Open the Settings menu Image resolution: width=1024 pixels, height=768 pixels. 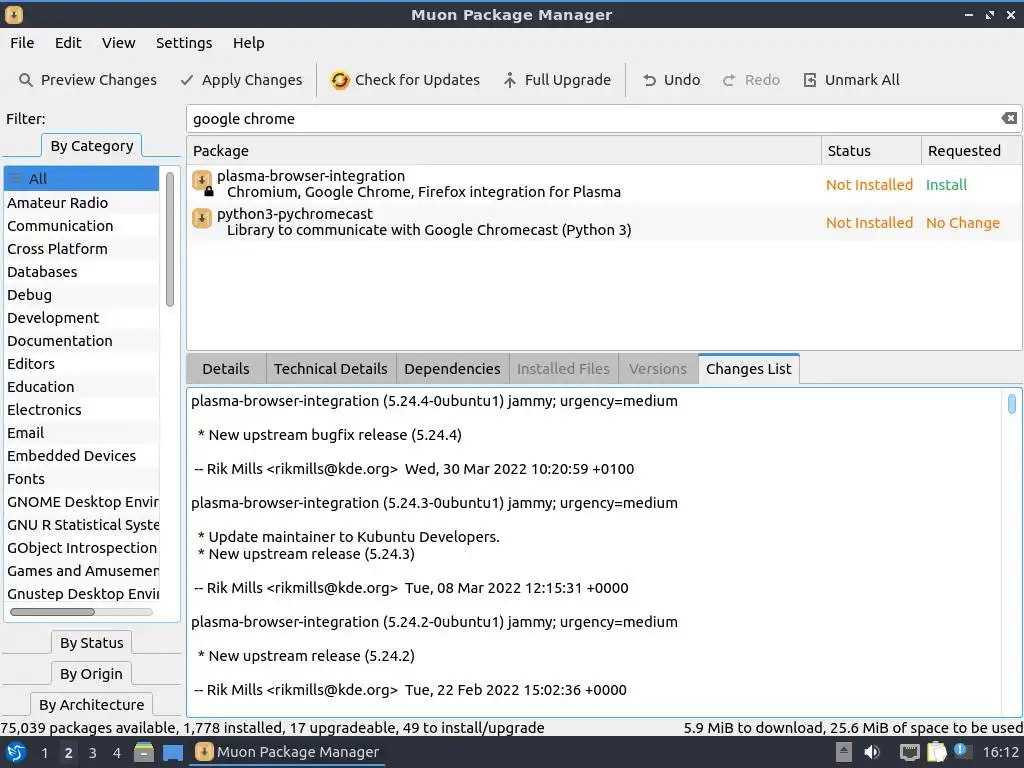click(x=184, y=42)
